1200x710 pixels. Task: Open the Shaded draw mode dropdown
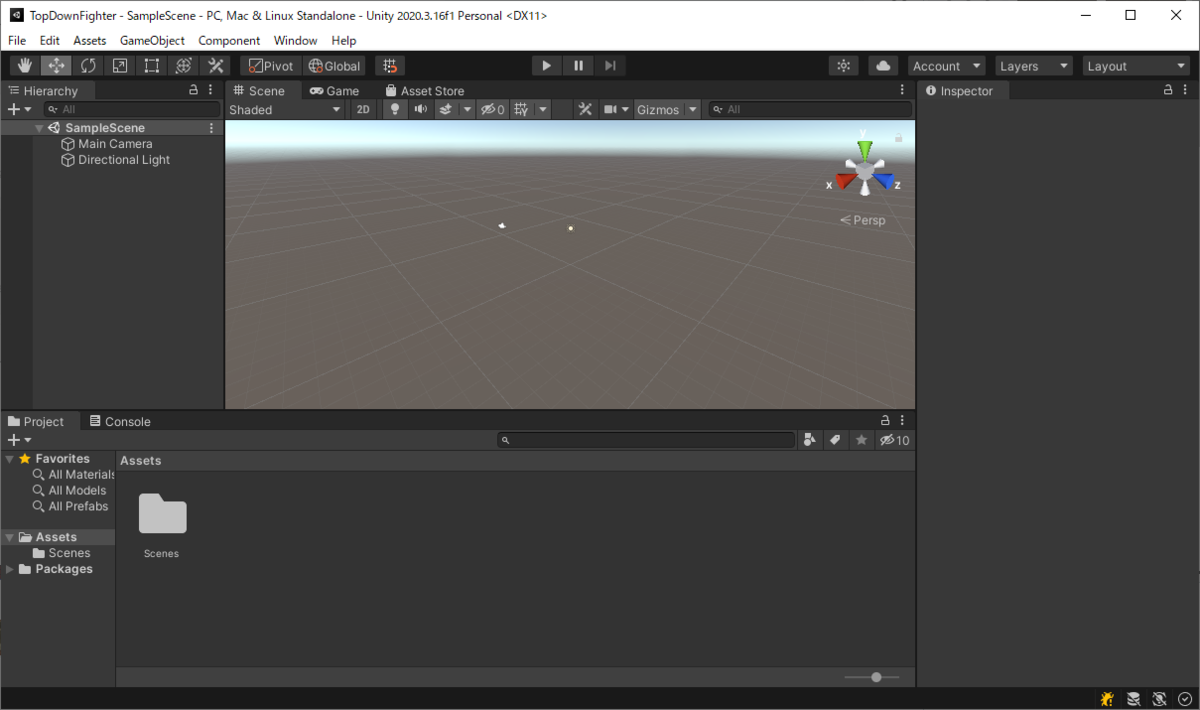click(x=285, y=110)
